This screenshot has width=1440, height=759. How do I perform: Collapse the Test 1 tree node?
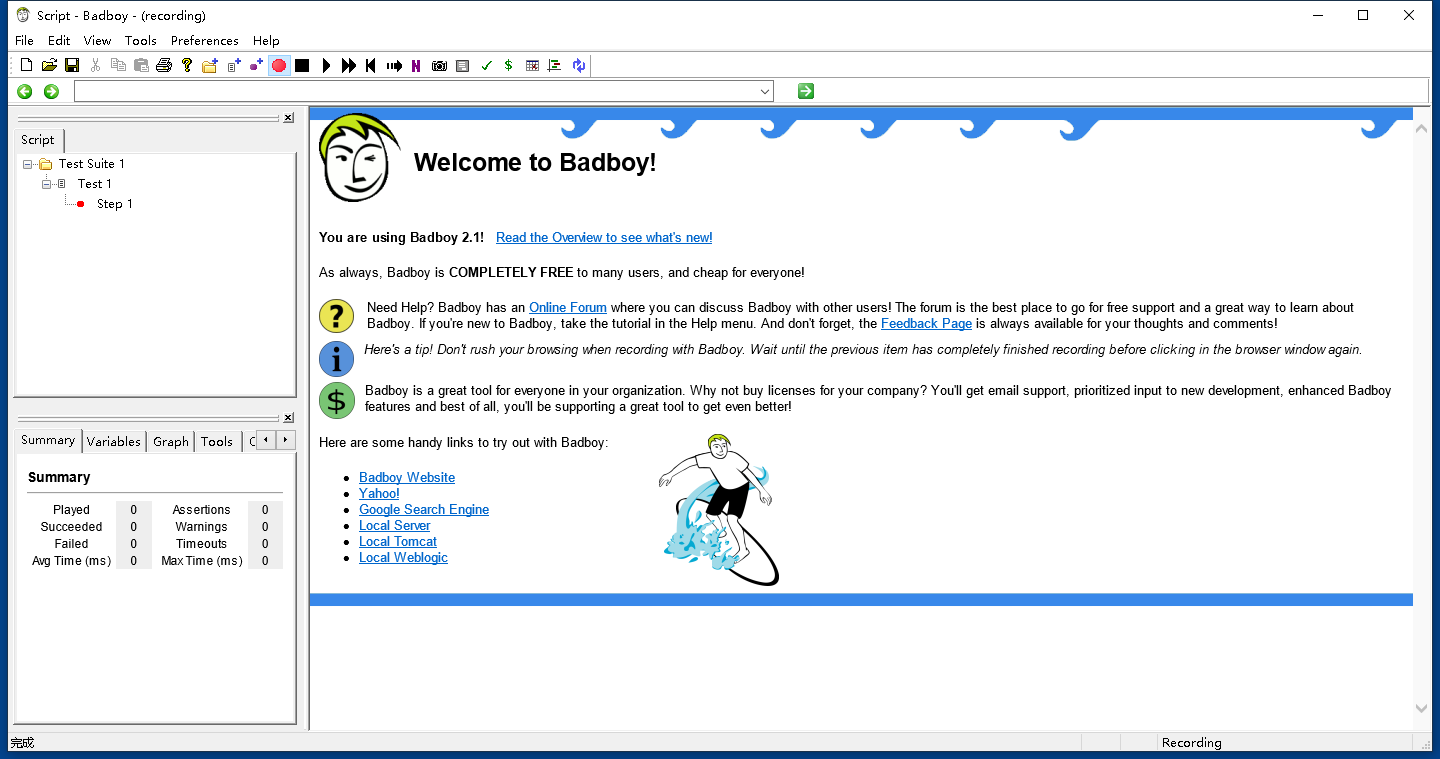click(x=46, y=184)
